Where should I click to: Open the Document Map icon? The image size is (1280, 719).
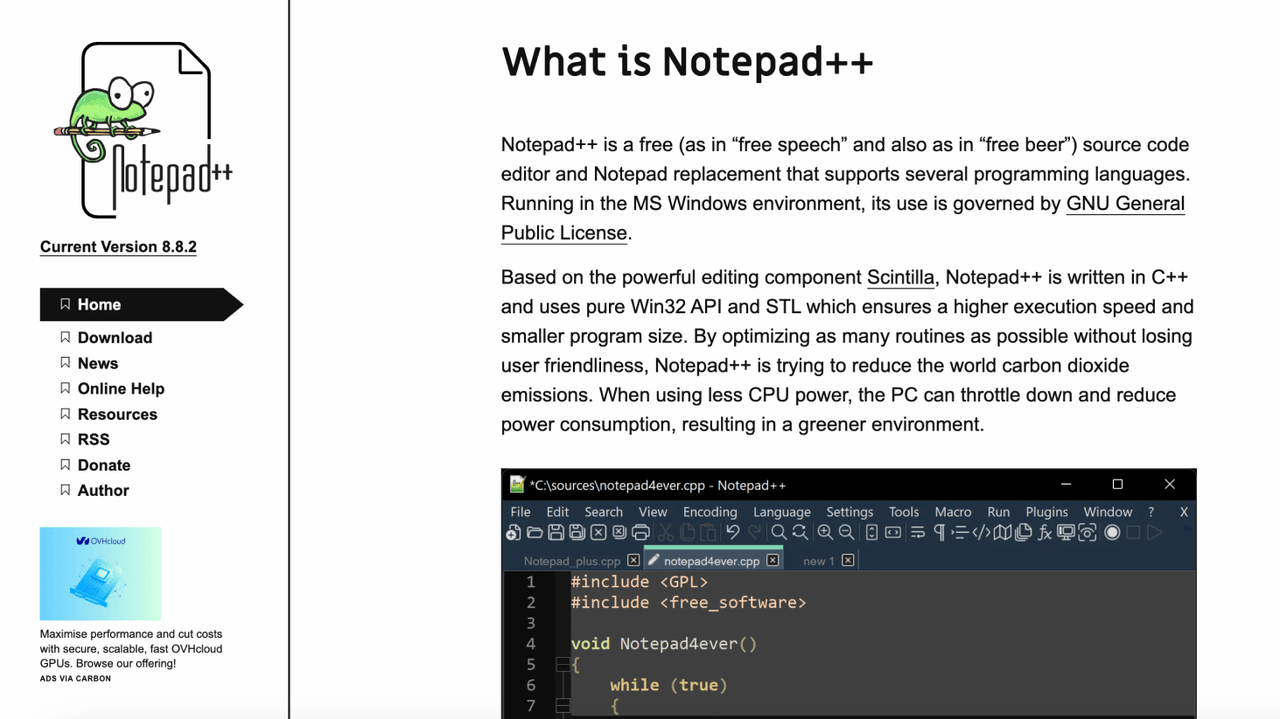pyautogui.click(x=1002, y=533)
